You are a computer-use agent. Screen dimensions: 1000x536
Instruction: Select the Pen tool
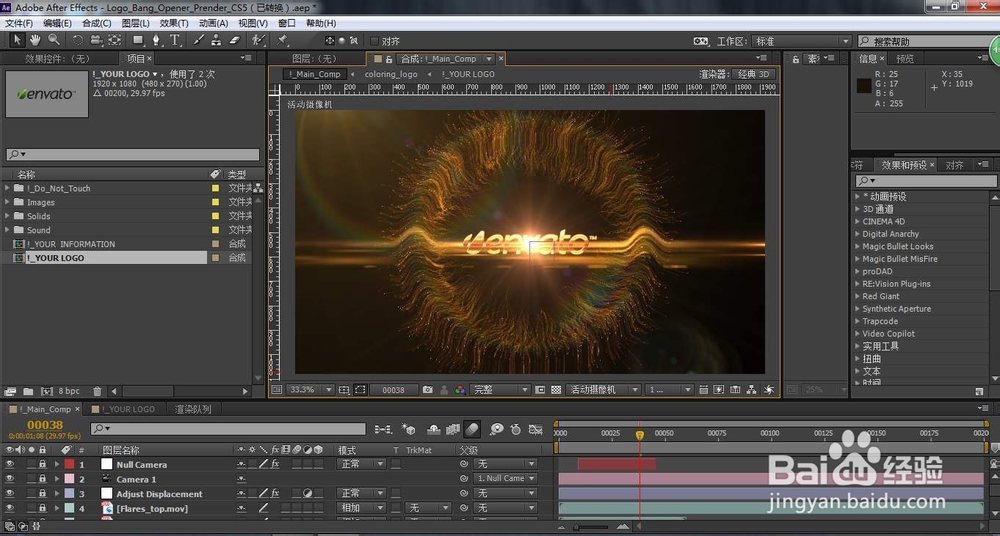[x=158, y=40]
